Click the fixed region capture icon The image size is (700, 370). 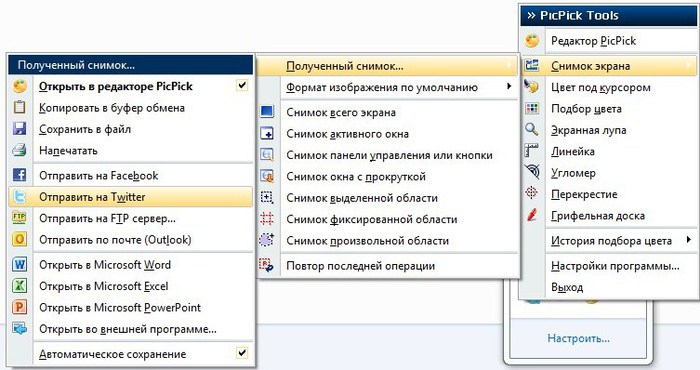click(x=267, y=219)
